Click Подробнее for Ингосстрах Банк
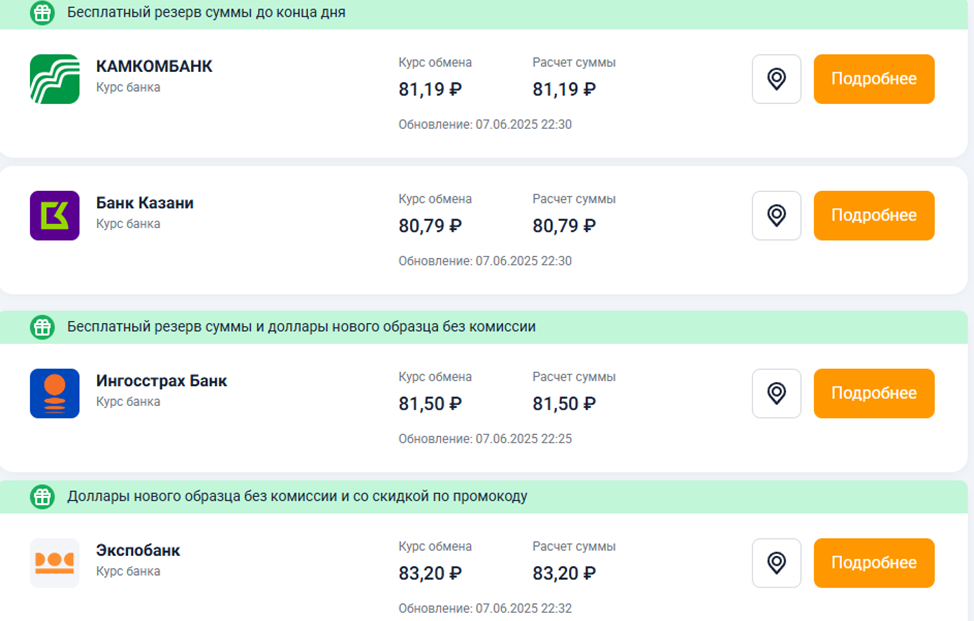The image size is (974, 621). 873,393
